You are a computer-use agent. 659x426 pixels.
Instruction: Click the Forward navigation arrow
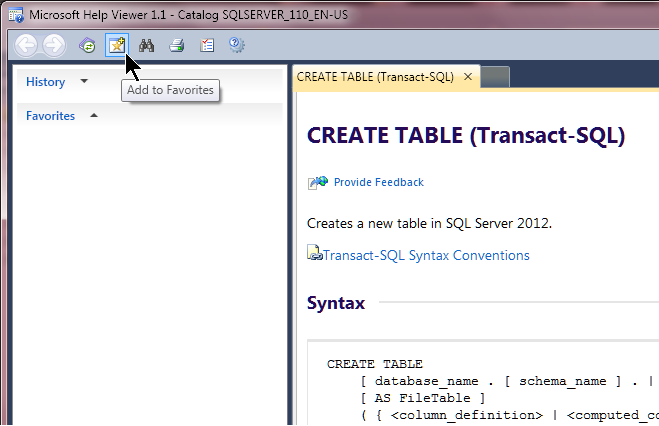tap(53, 45)
